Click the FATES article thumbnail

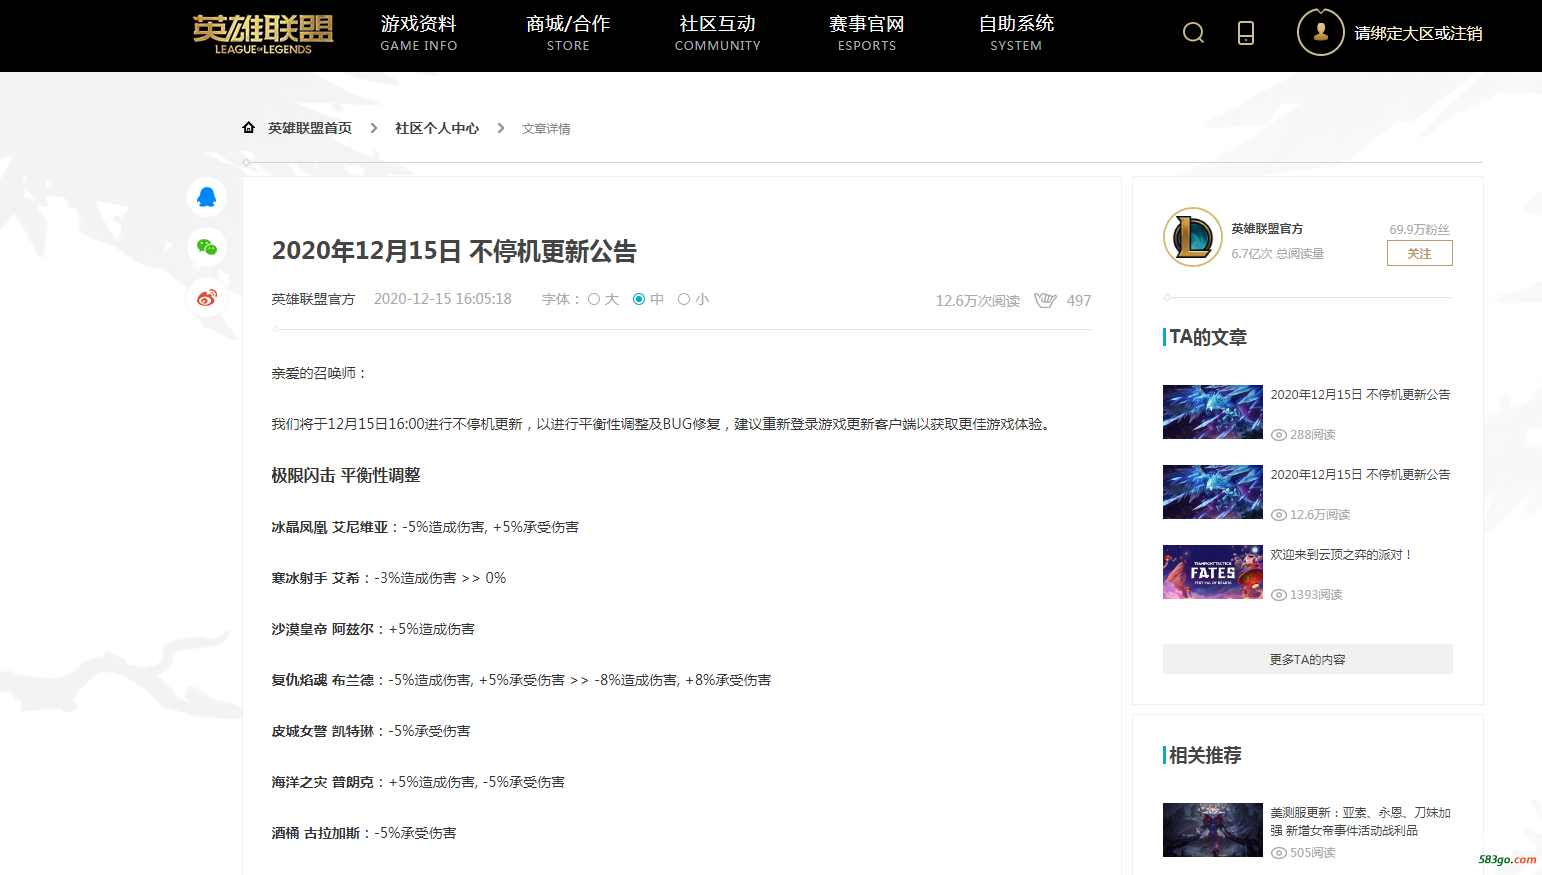click(1213, 572)
